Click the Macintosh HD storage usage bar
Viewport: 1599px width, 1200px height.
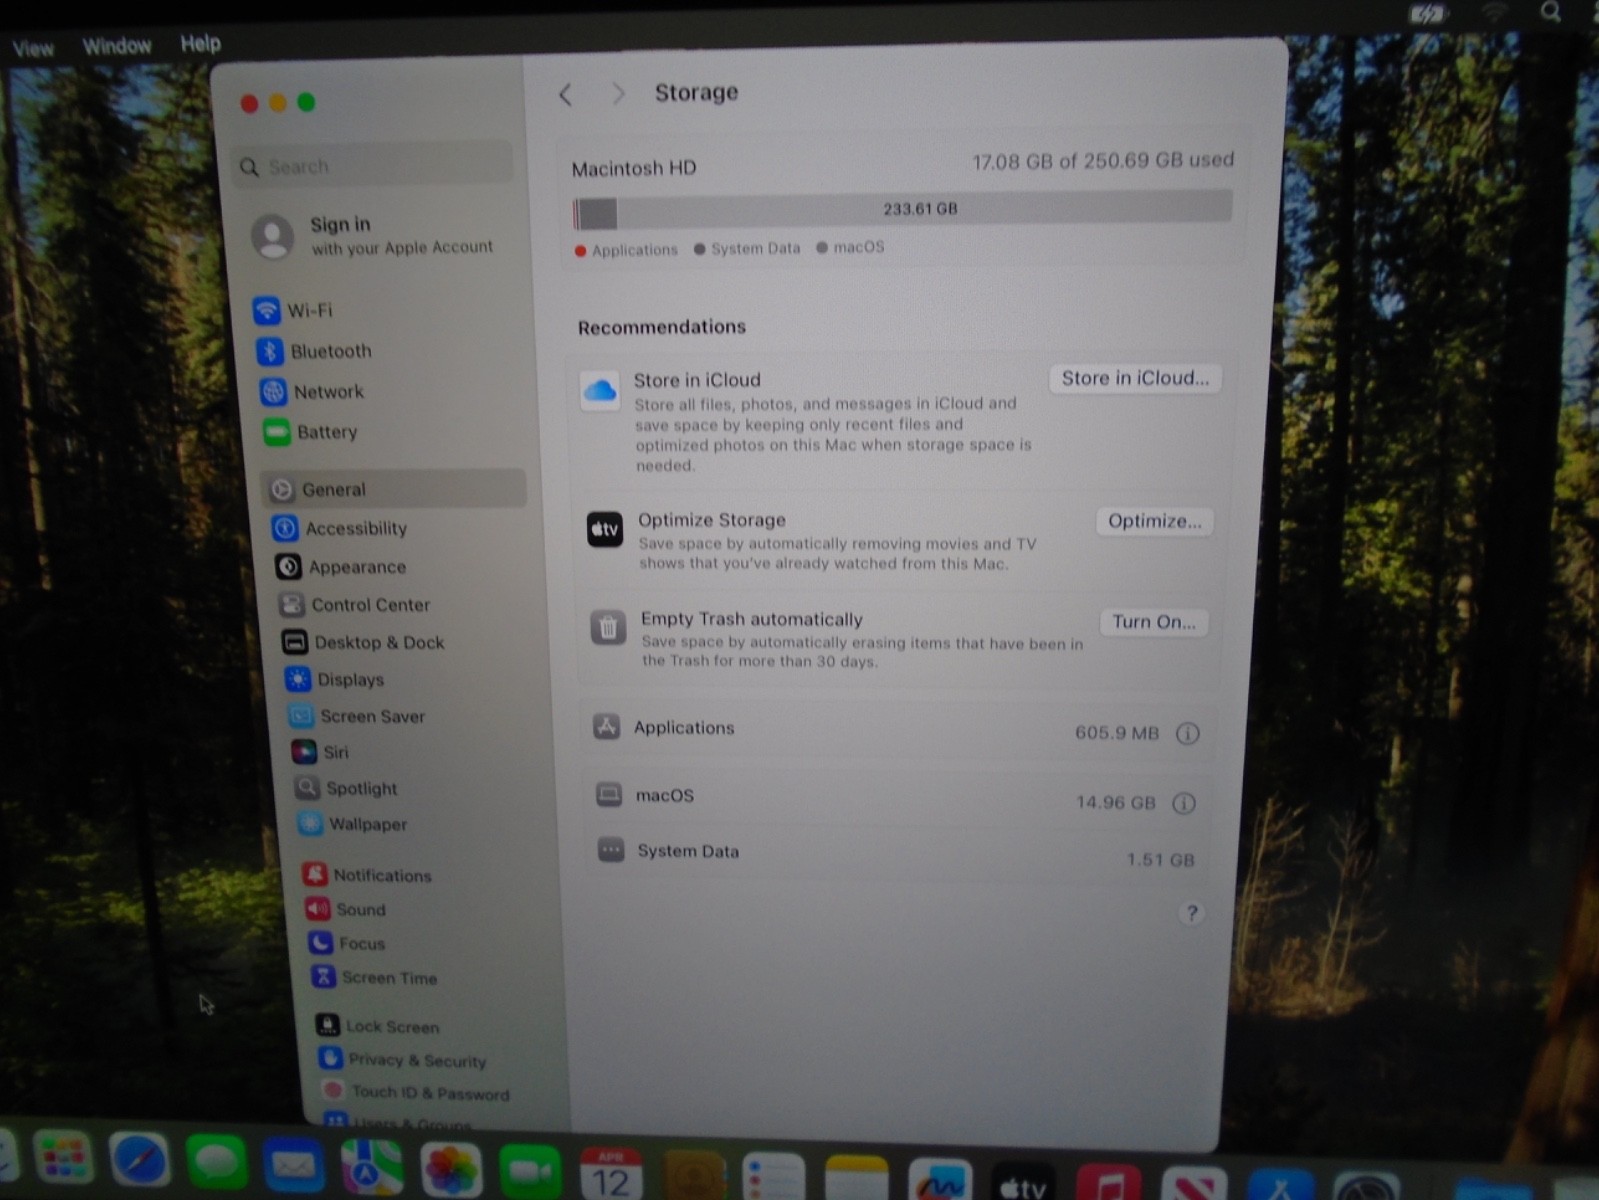pos(902,210)
